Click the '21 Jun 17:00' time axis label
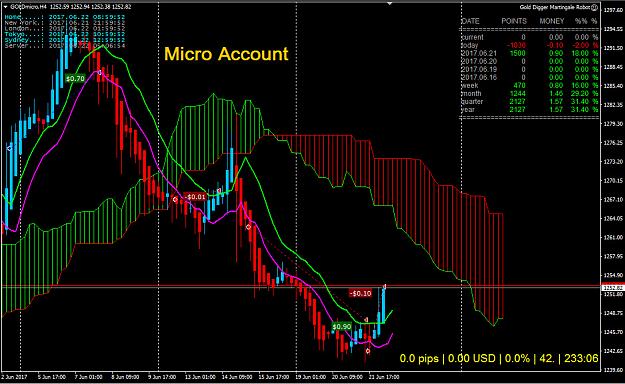 [x=384, y=377]
